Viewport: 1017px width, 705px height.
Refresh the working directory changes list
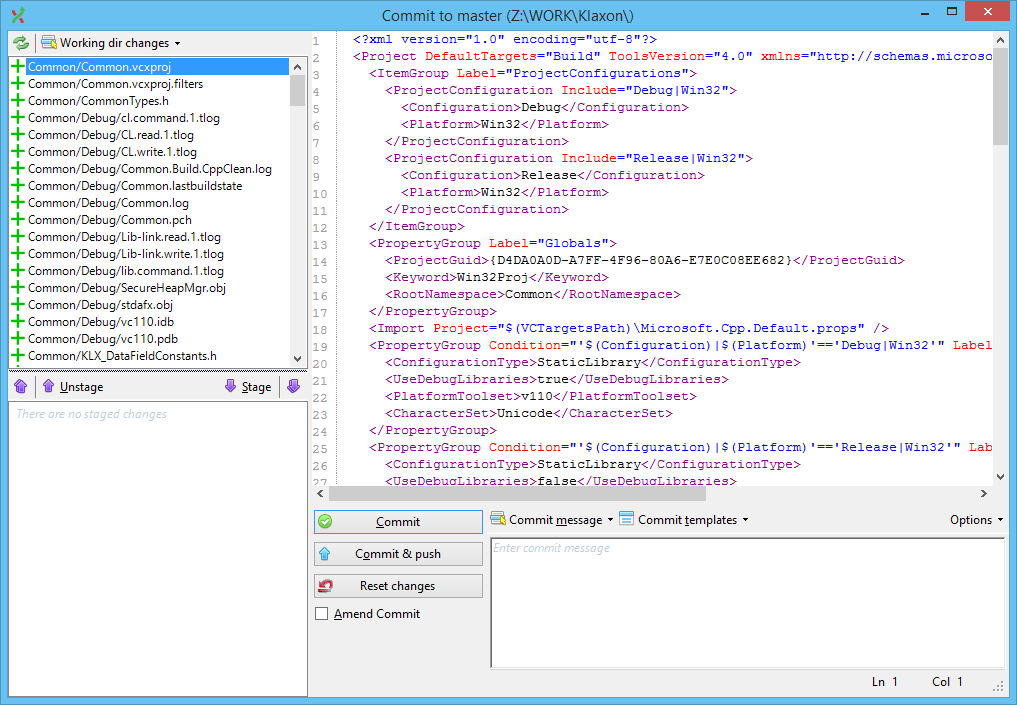21,43
